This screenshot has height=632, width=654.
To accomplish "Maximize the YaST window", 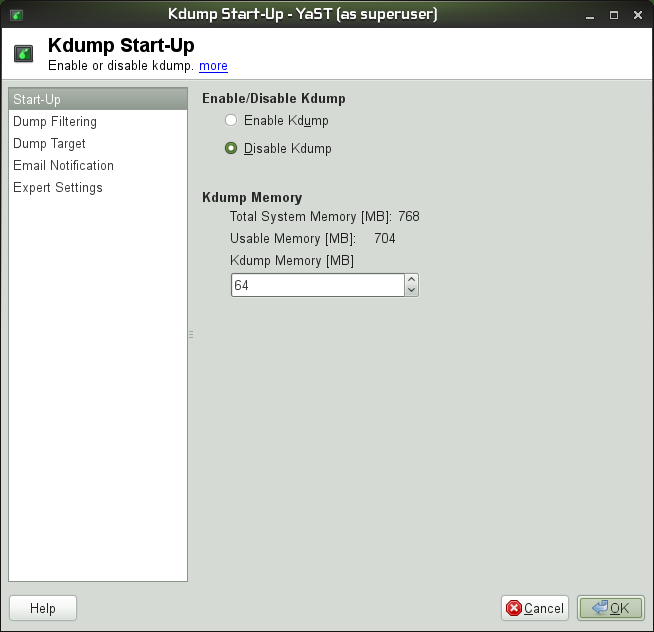I will (x=614, y=15).
